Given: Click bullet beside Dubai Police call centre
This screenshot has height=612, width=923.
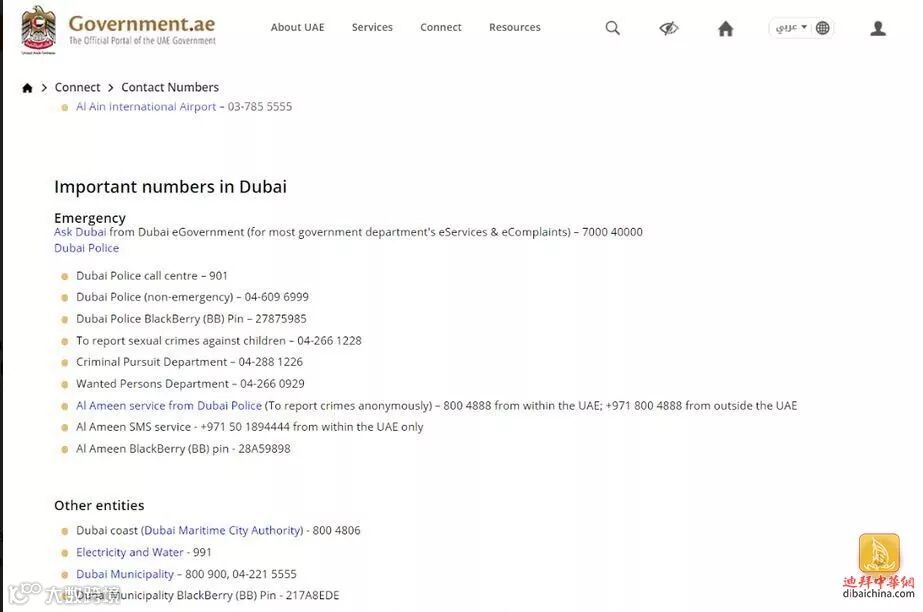Looking at the screenshot, I should (65, 276).
